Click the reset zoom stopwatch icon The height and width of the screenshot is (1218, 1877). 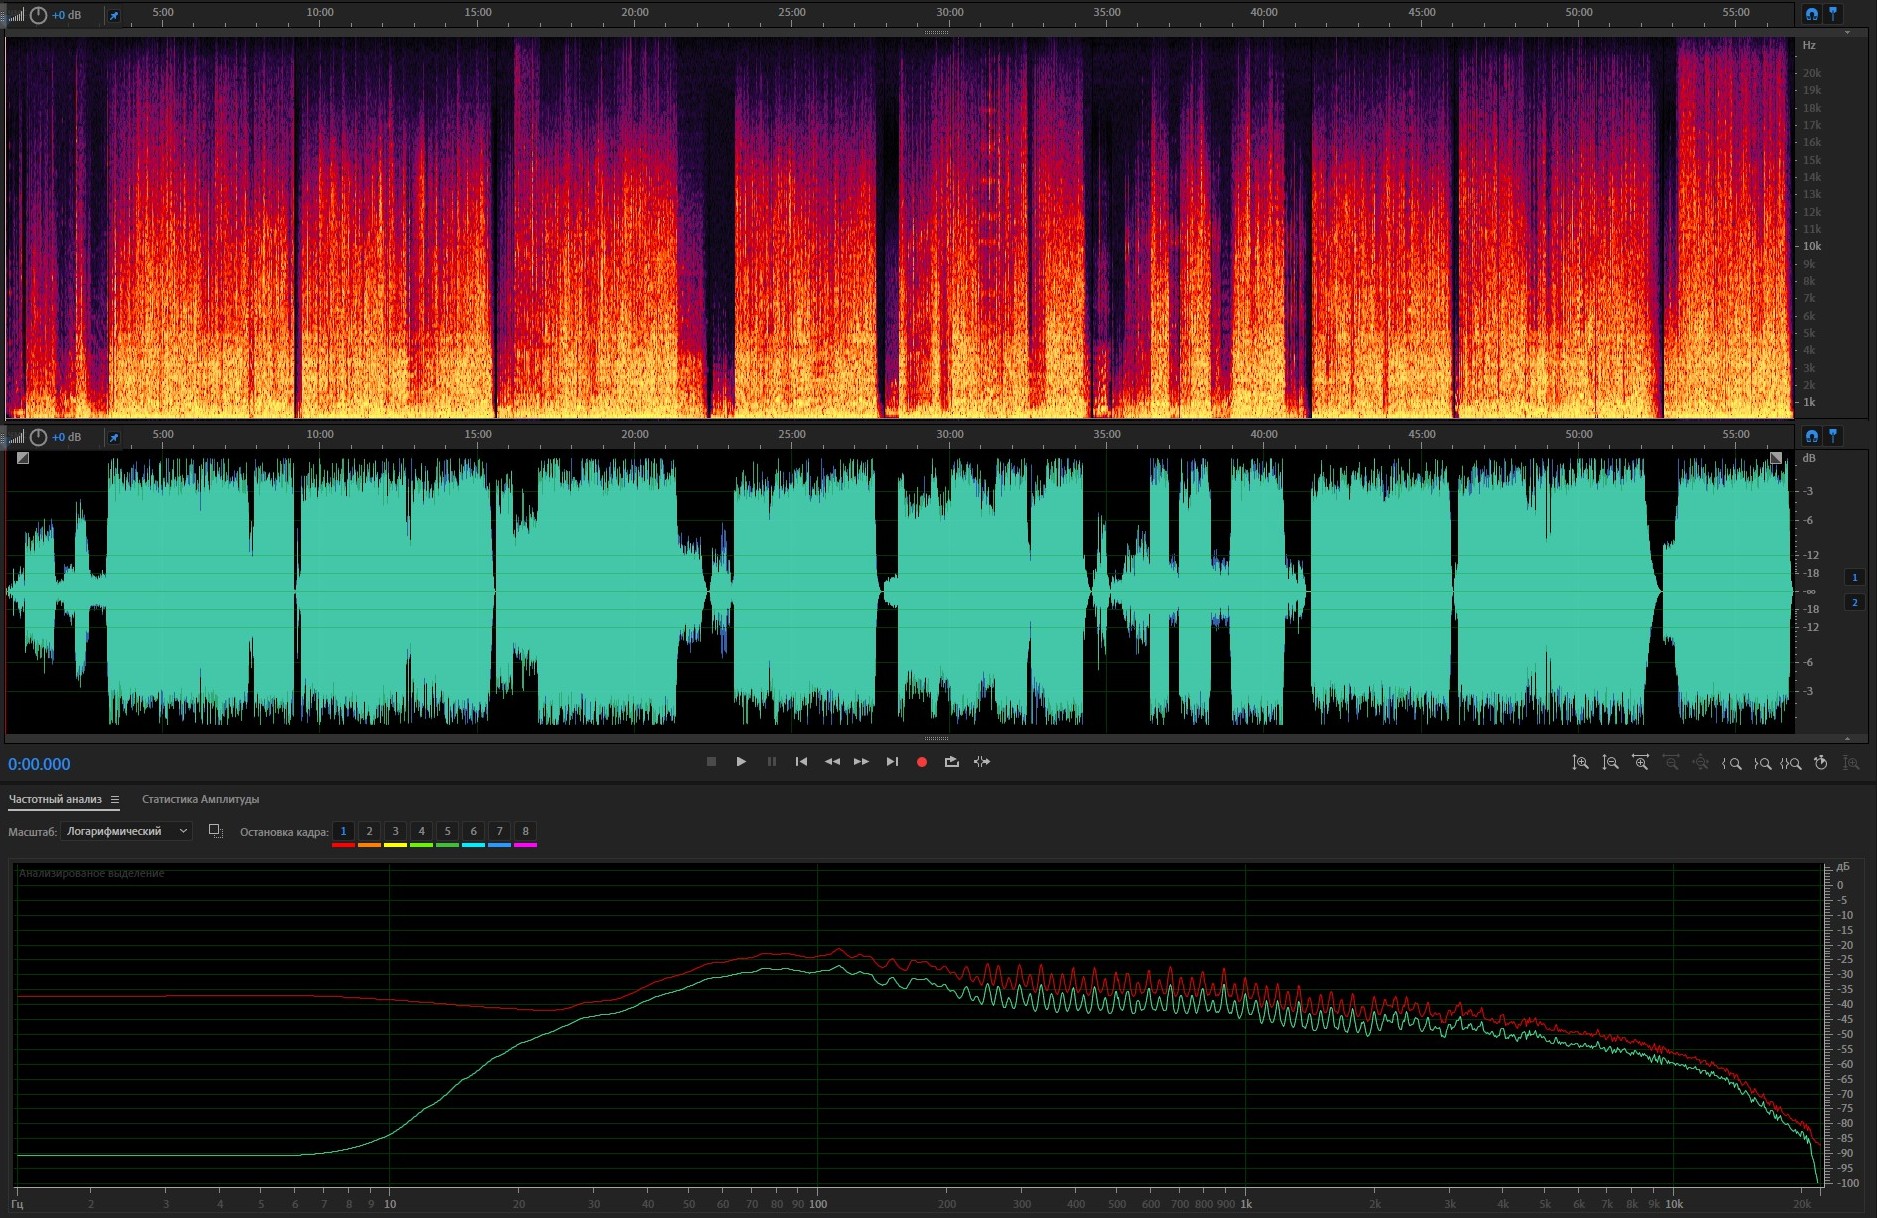point(1821,763)
